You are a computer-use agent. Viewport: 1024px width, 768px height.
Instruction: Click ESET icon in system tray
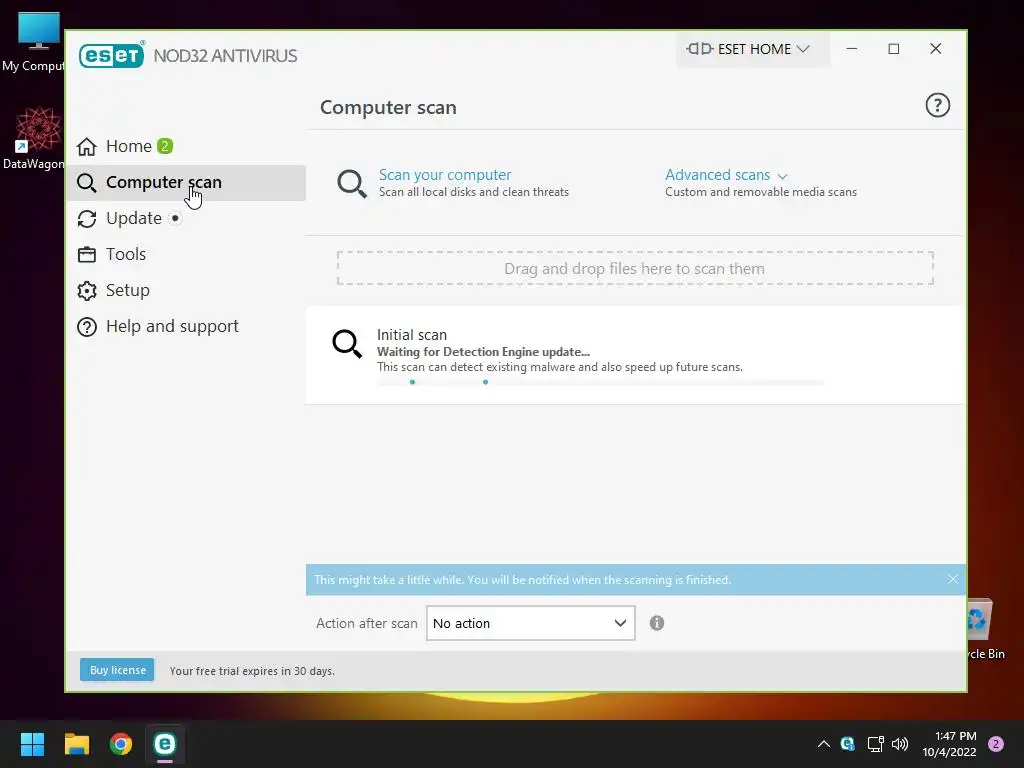click(848, 744)
